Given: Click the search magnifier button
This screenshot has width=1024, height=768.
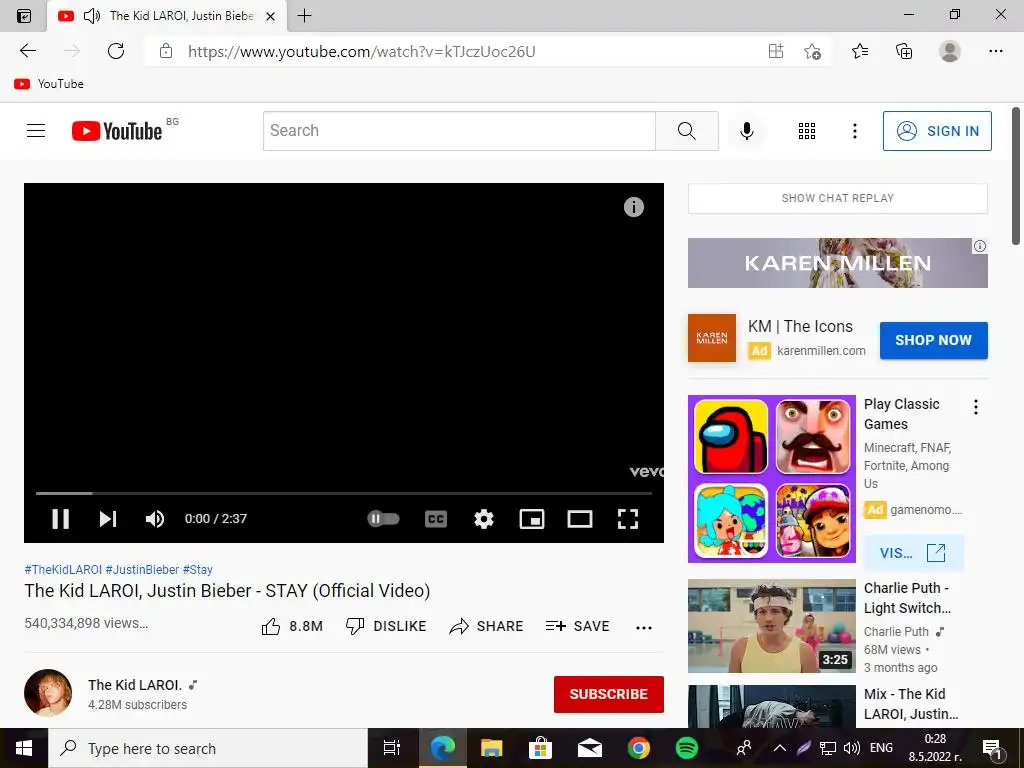Looking at the screenshot, I should 686,131.
